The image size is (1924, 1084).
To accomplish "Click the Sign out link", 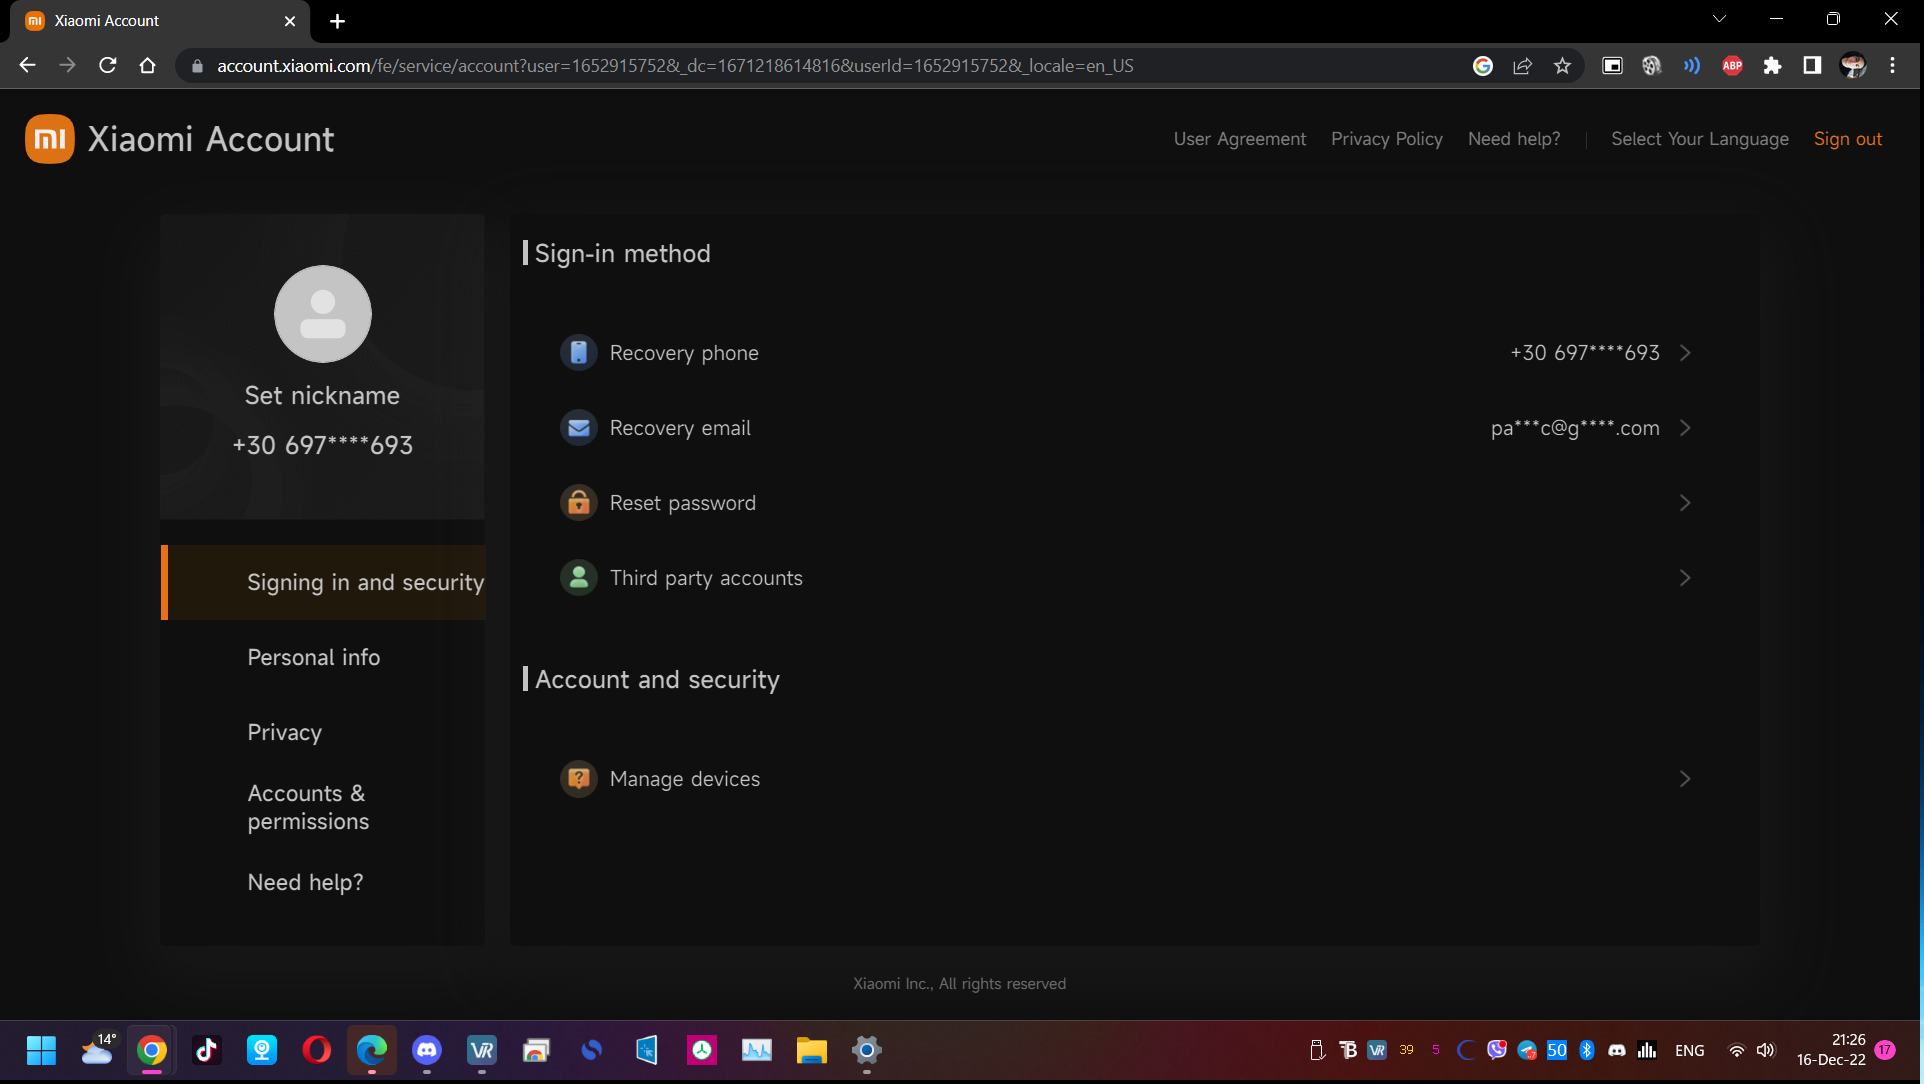I will pyautogui.click(x=1847, y=139).
